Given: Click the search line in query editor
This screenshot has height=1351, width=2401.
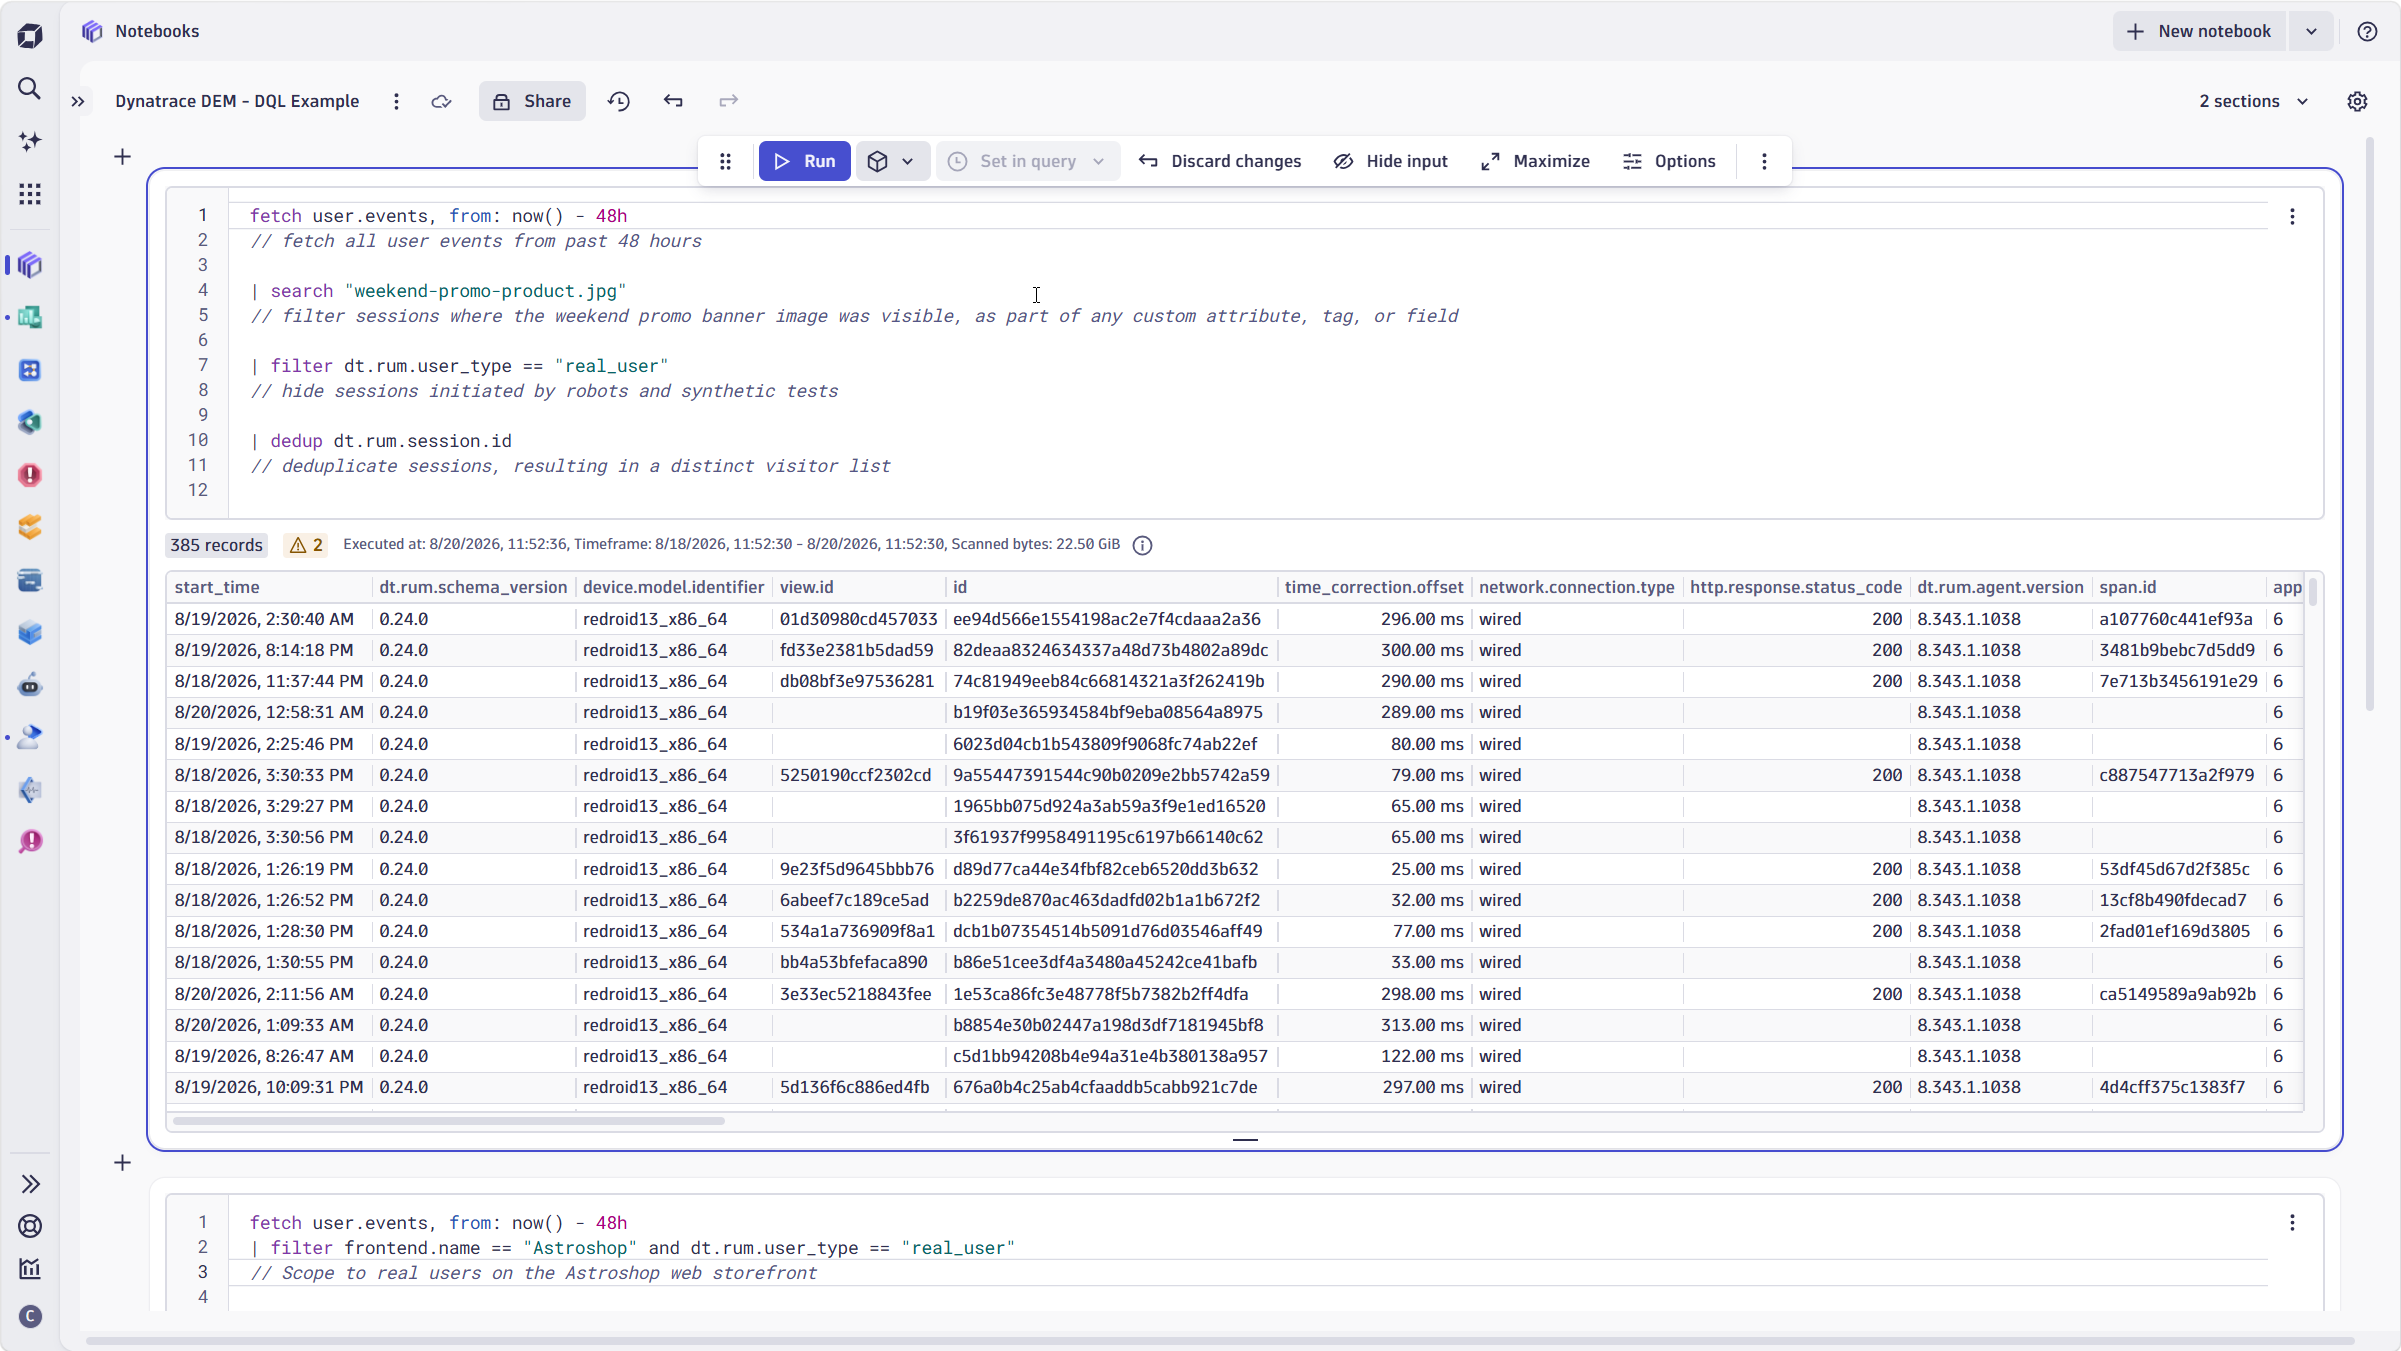Looking at the screenshot, I should click(438, 291).
